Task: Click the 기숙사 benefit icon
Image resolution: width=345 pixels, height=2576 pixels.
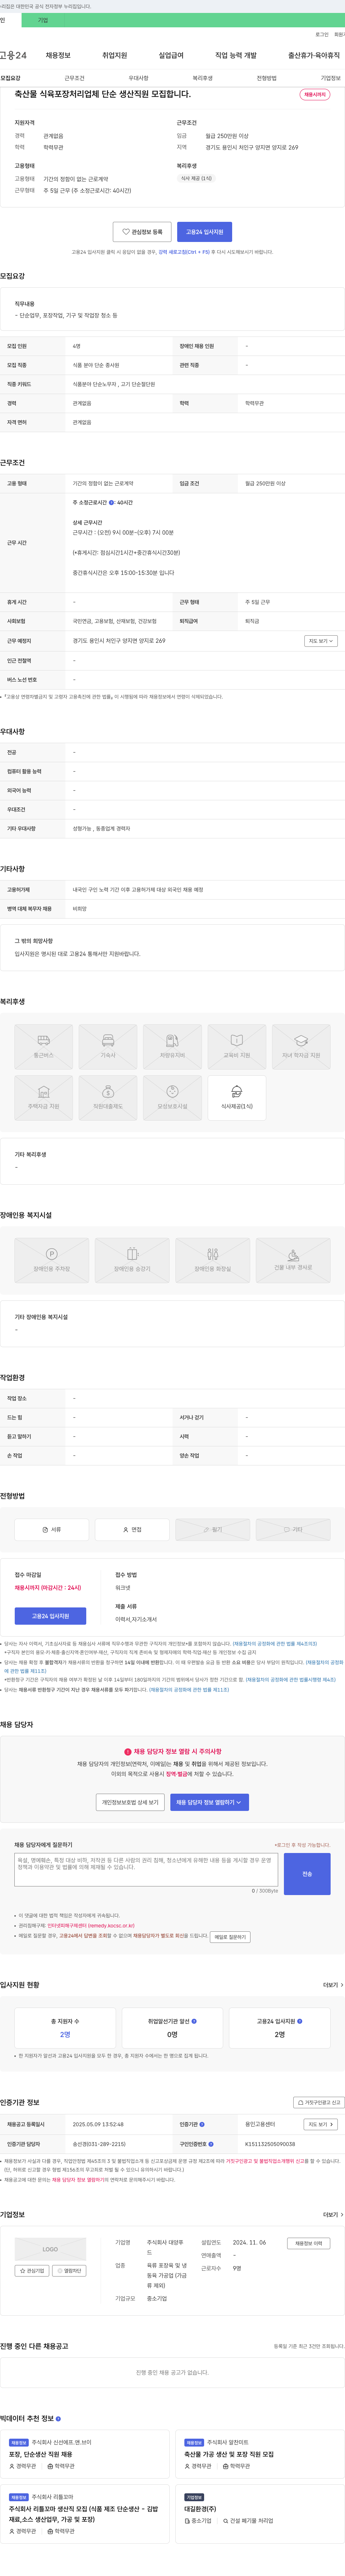Action: coord(108,1047)
